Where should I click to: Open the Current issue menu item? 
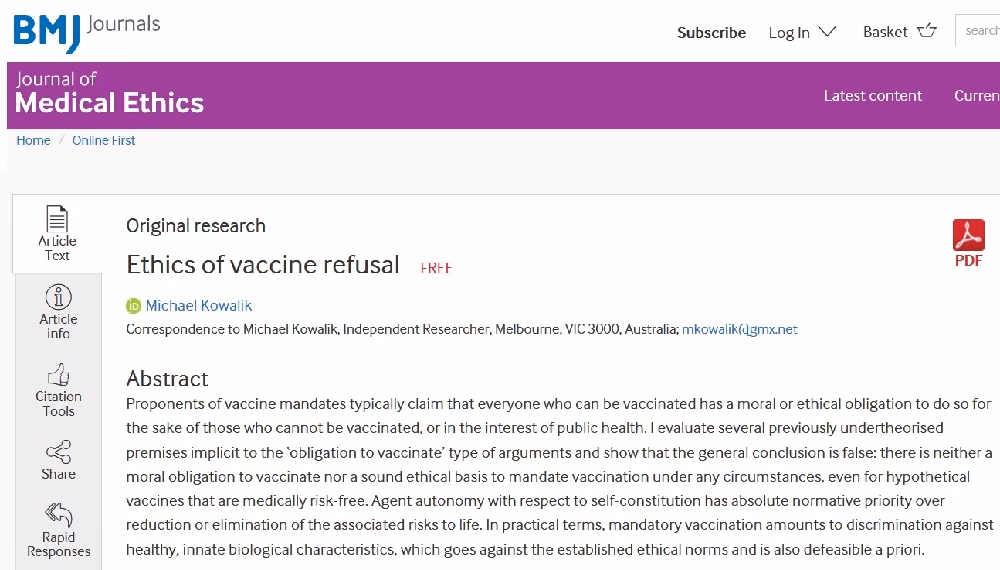976,96
